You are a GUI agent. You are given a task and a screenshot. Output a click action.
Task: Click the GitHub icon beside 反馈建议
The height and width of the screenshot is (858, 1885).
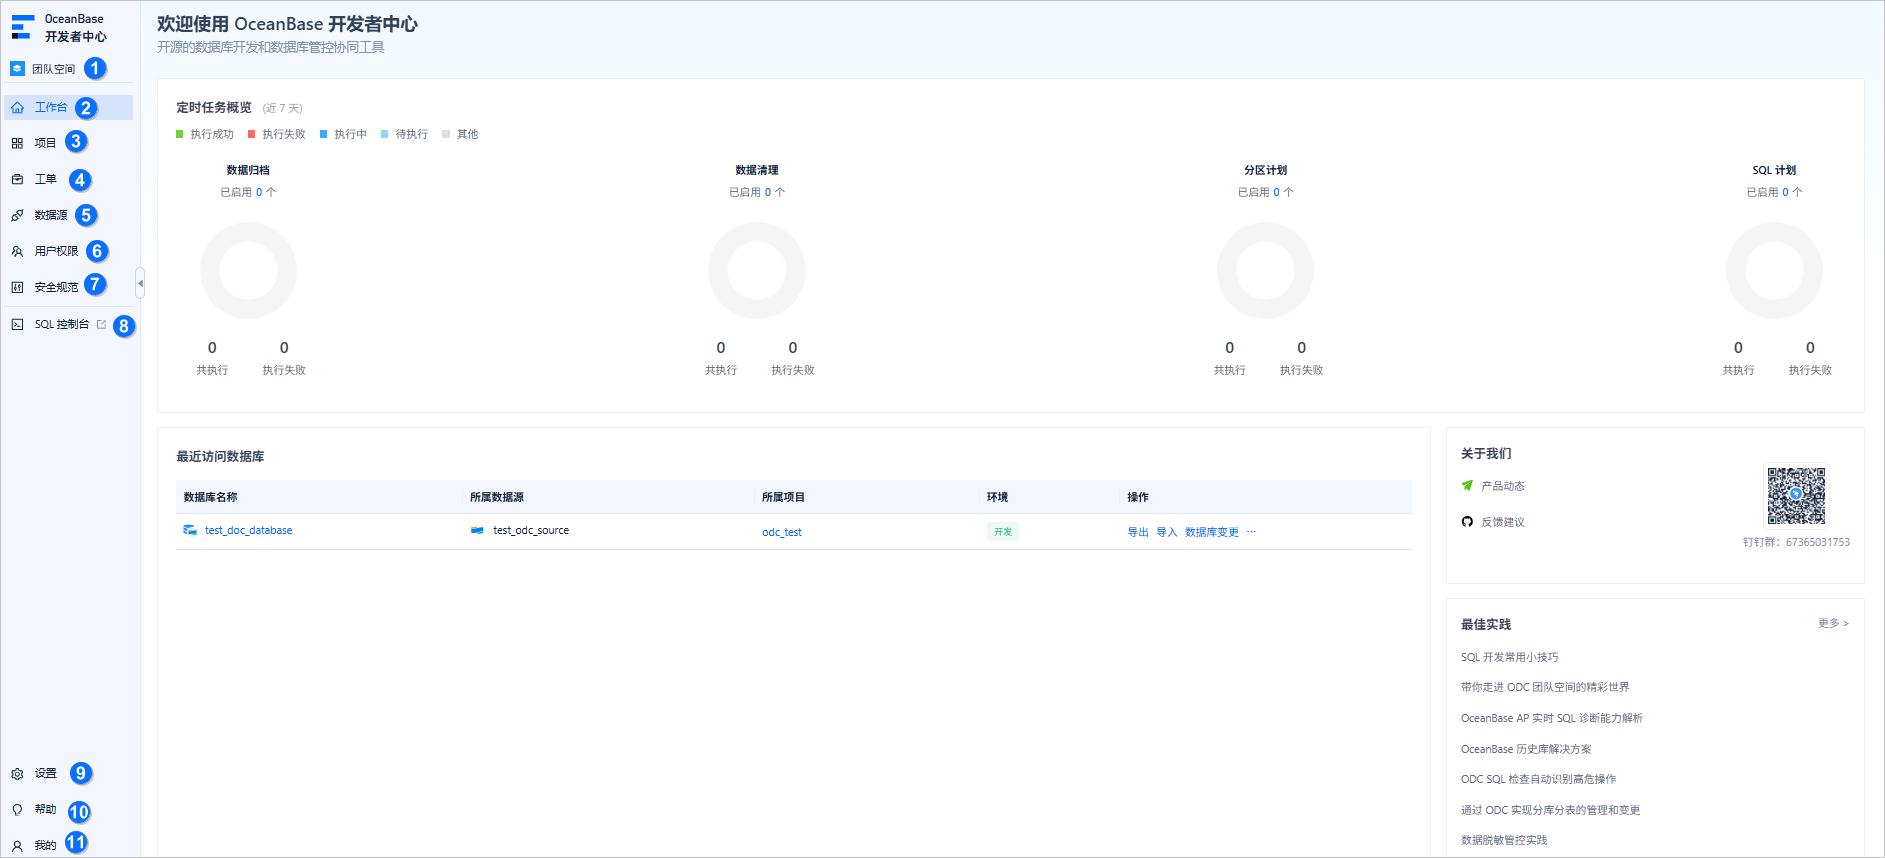tap(1467, 522)
